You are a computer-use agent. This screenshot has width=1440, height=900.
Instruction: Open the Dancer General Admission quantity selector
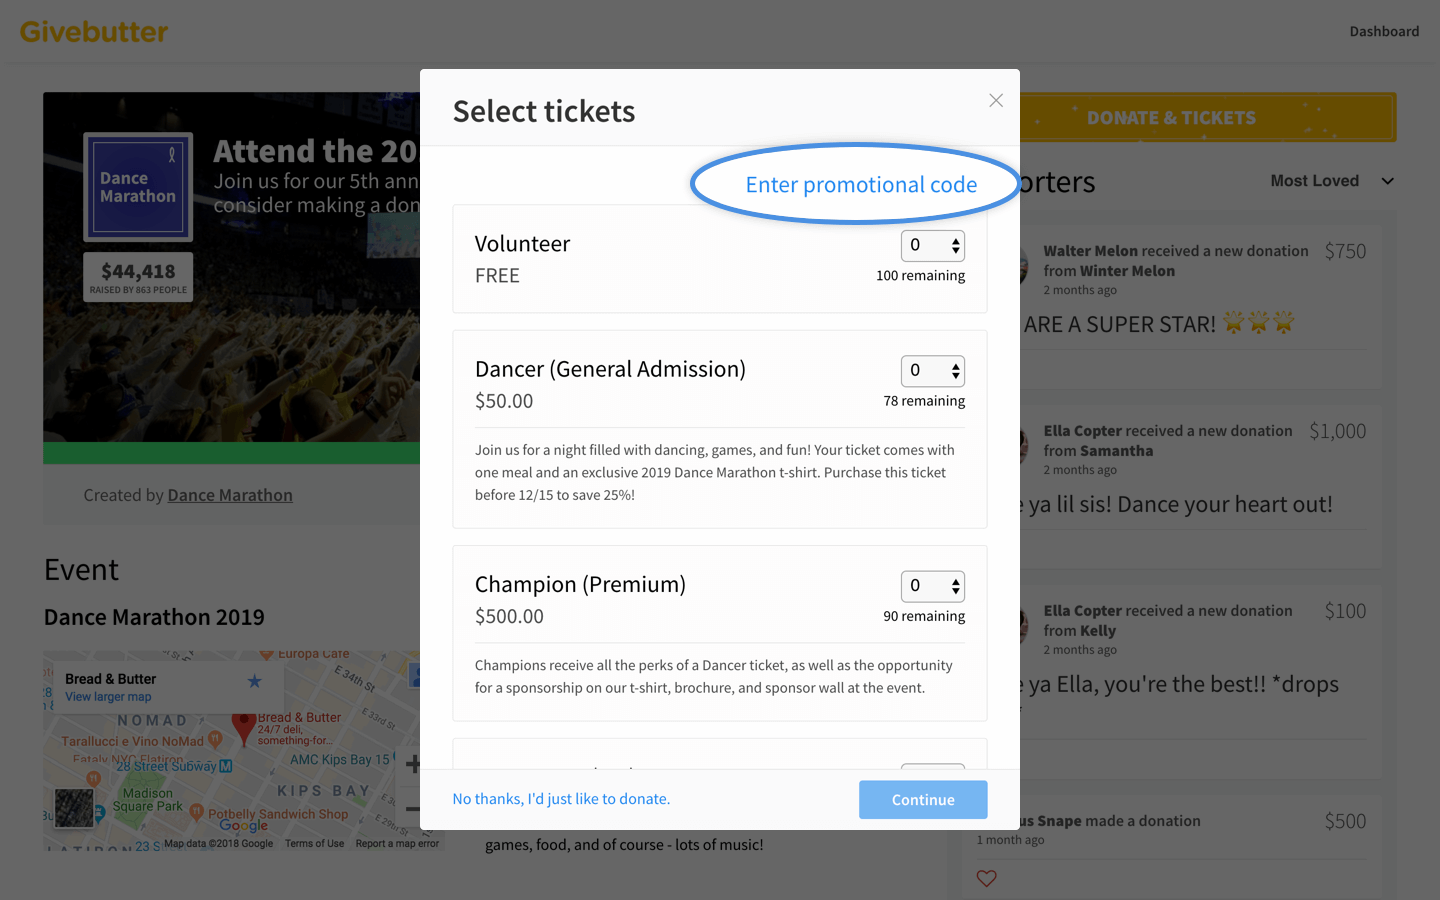point(932,371)
